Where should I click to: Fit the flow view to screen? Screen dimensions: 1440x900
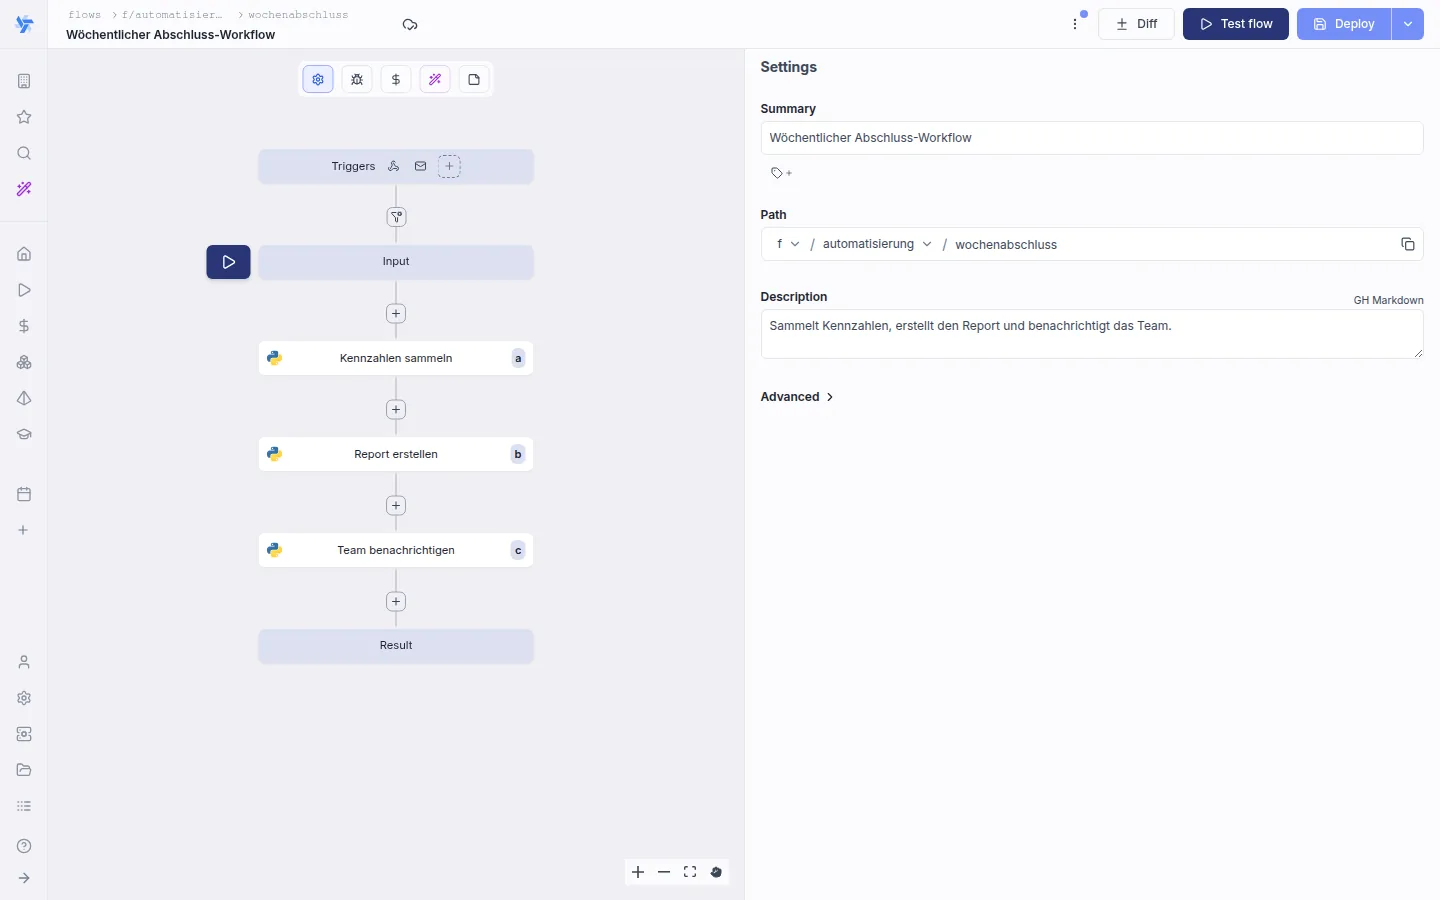[690, 872]
